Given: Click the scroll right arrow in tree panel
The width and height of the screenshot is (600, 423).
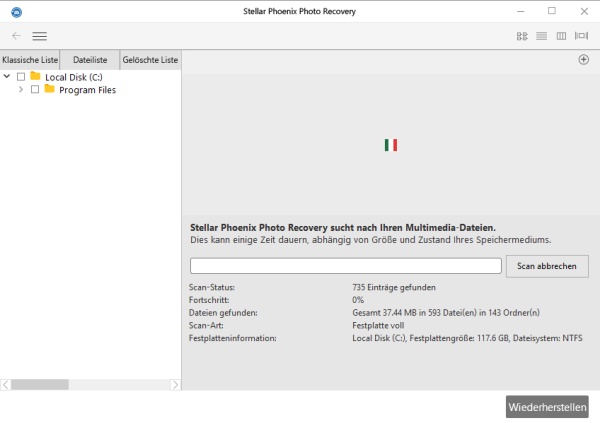Looking at the screenshot, I should click(x=175, y=385).
